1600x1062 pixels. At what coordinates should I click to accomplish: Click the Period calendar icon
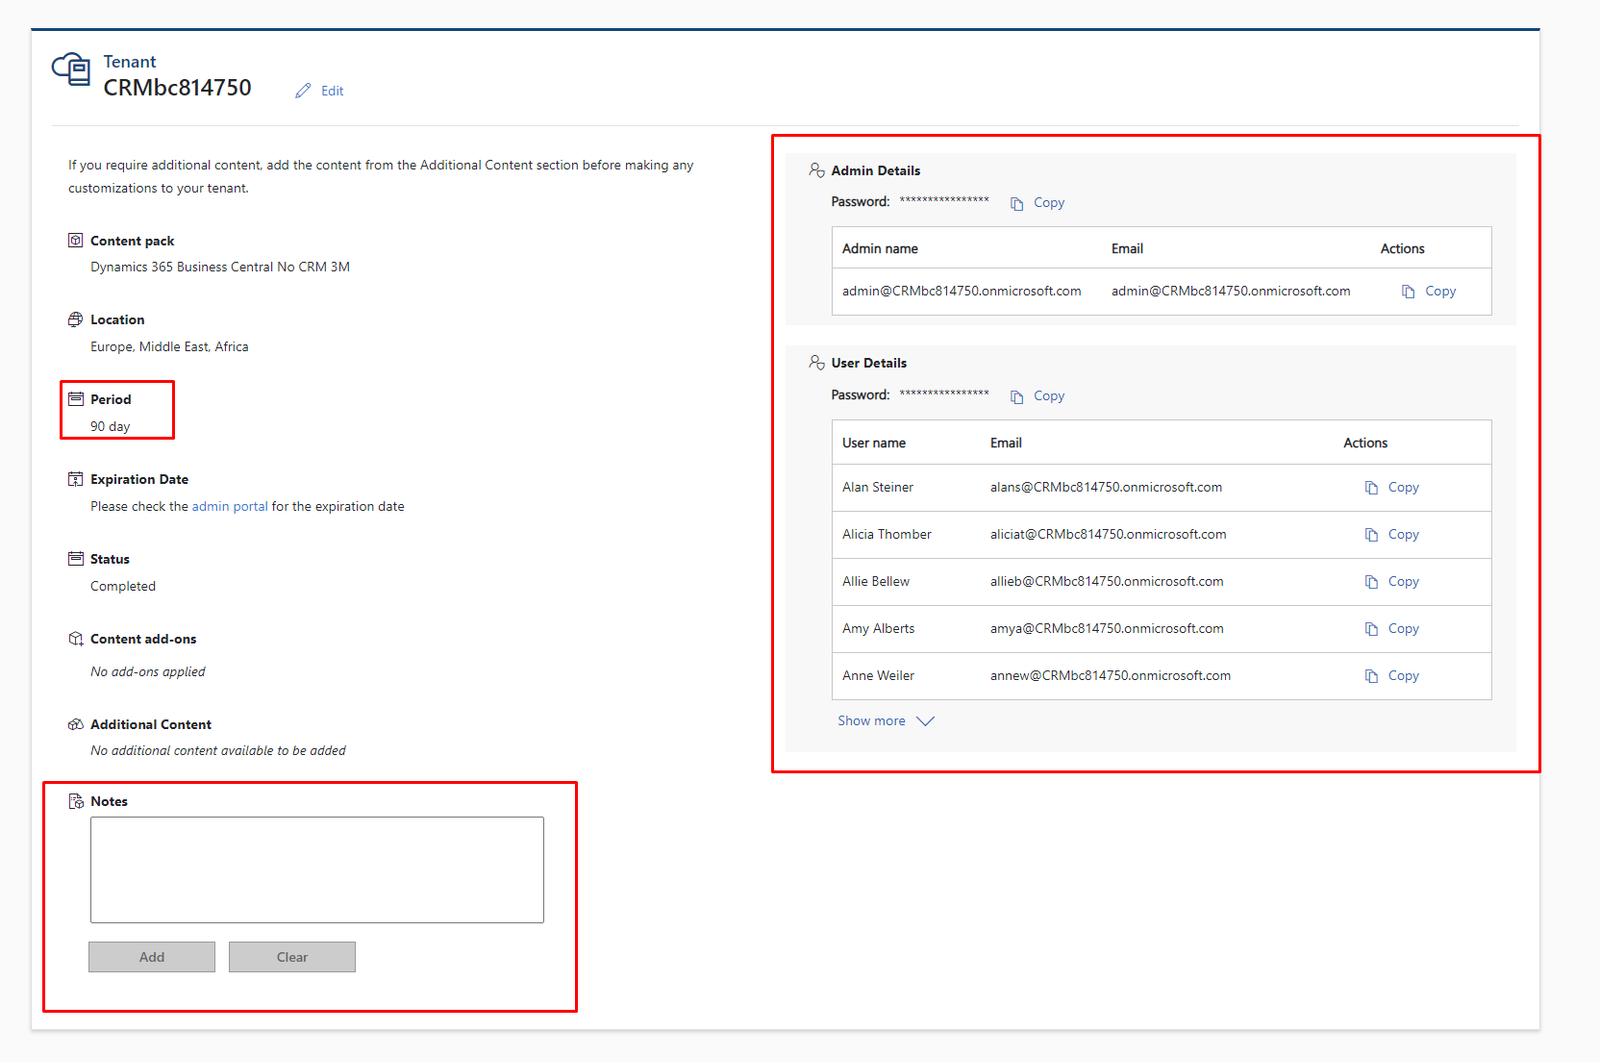pos(75,398)
